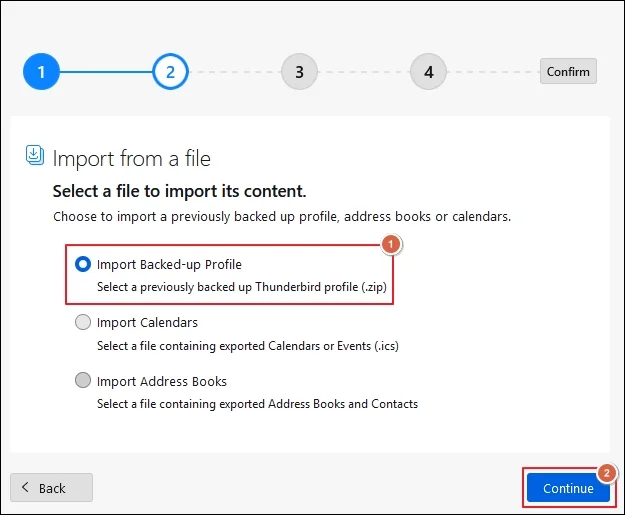Click 'Select a file to import its content.' text
Image resolution: width=625 pixels, height=515 pixels.
click(179, 191)
